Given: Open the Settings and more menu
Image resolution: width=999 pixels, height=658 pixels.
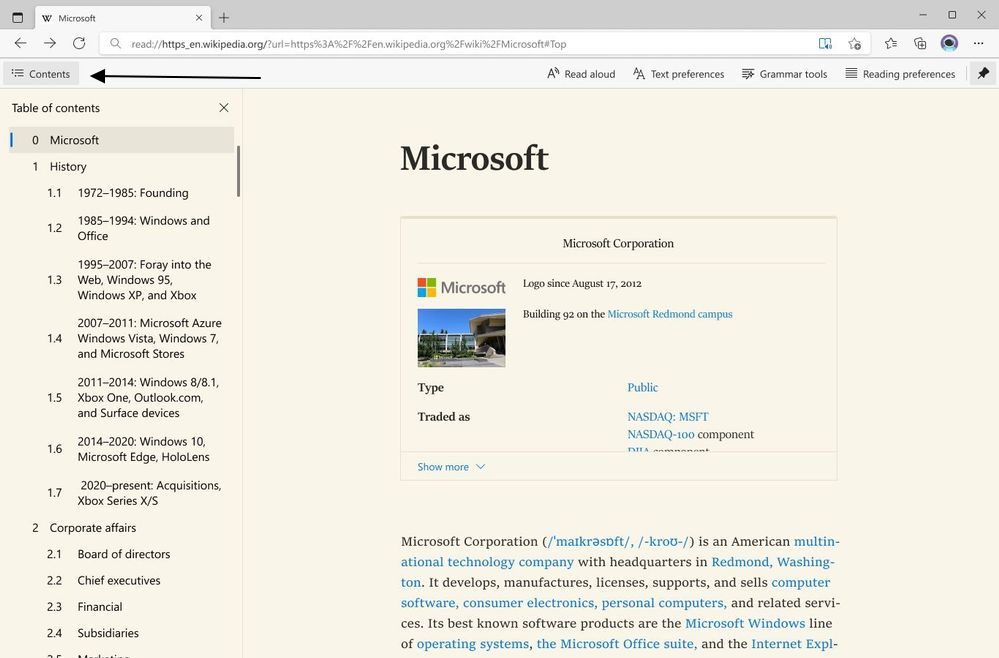Looking at the screenshot, I should point(979,43).
